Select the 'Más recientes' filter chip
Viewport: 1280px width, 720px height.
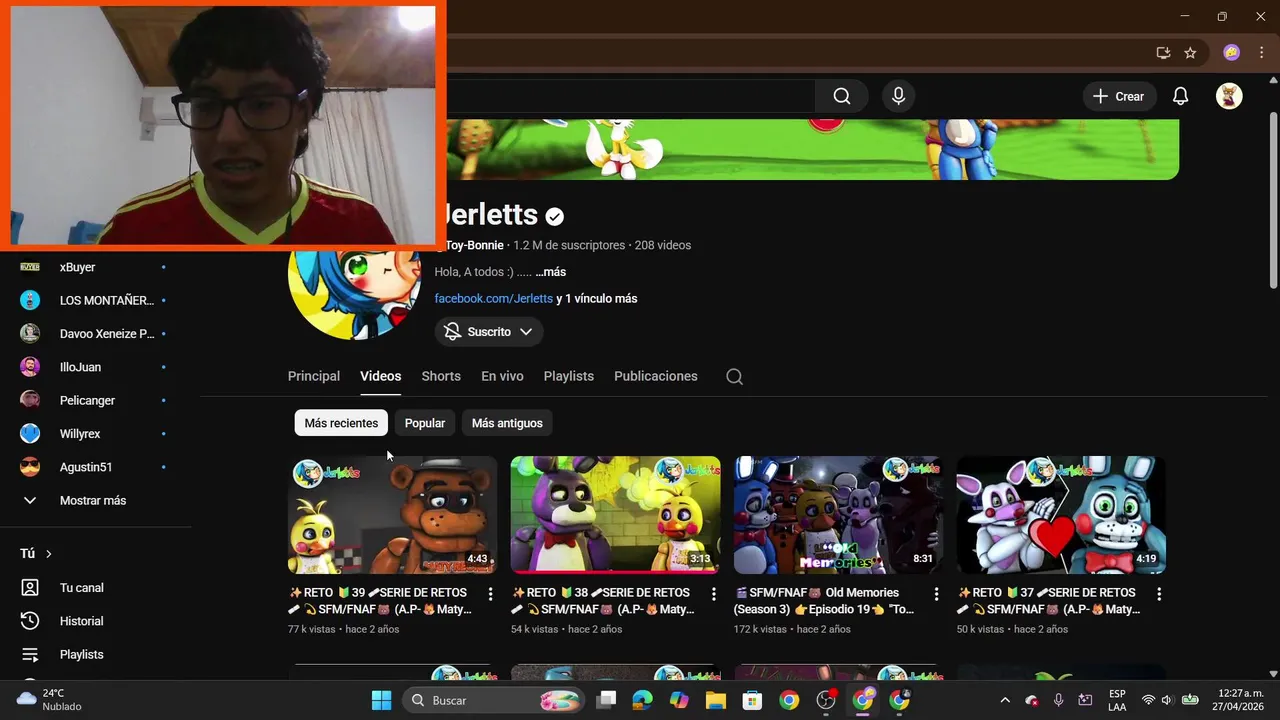341,423
